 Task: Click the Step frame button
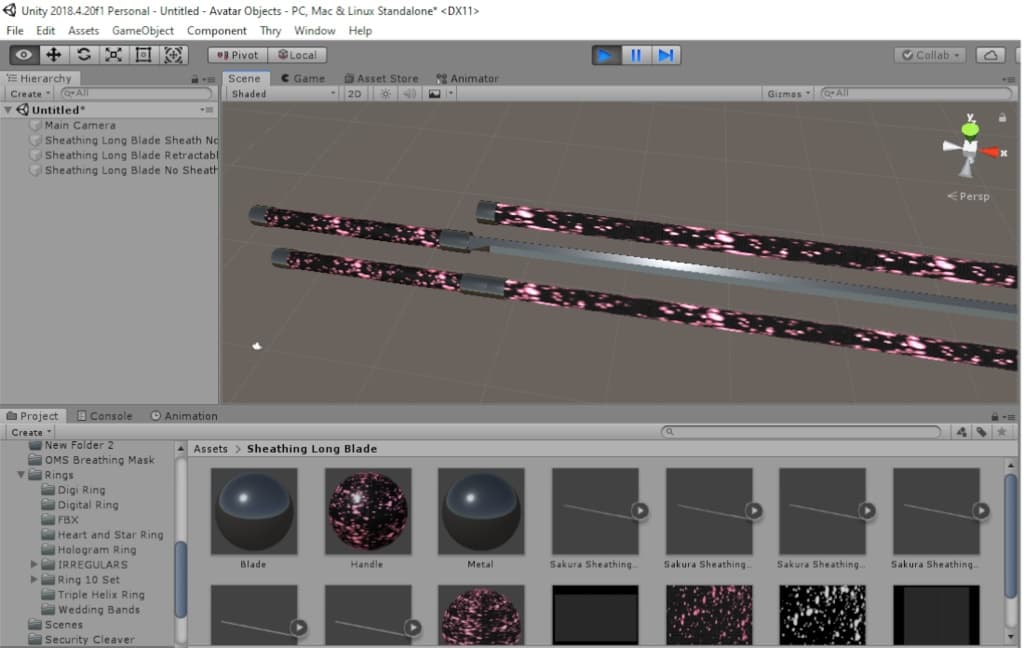click(x=666, y=55)
